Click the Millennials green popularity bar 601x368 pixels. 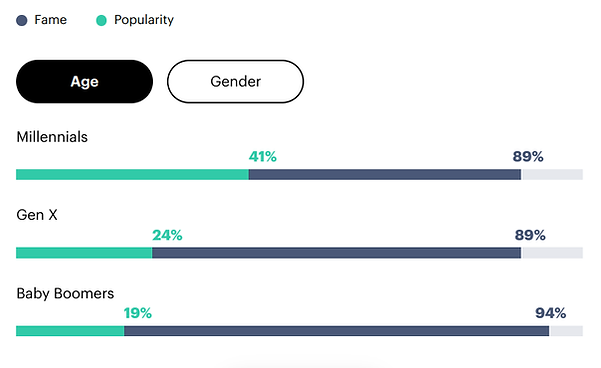coord(132,174)
